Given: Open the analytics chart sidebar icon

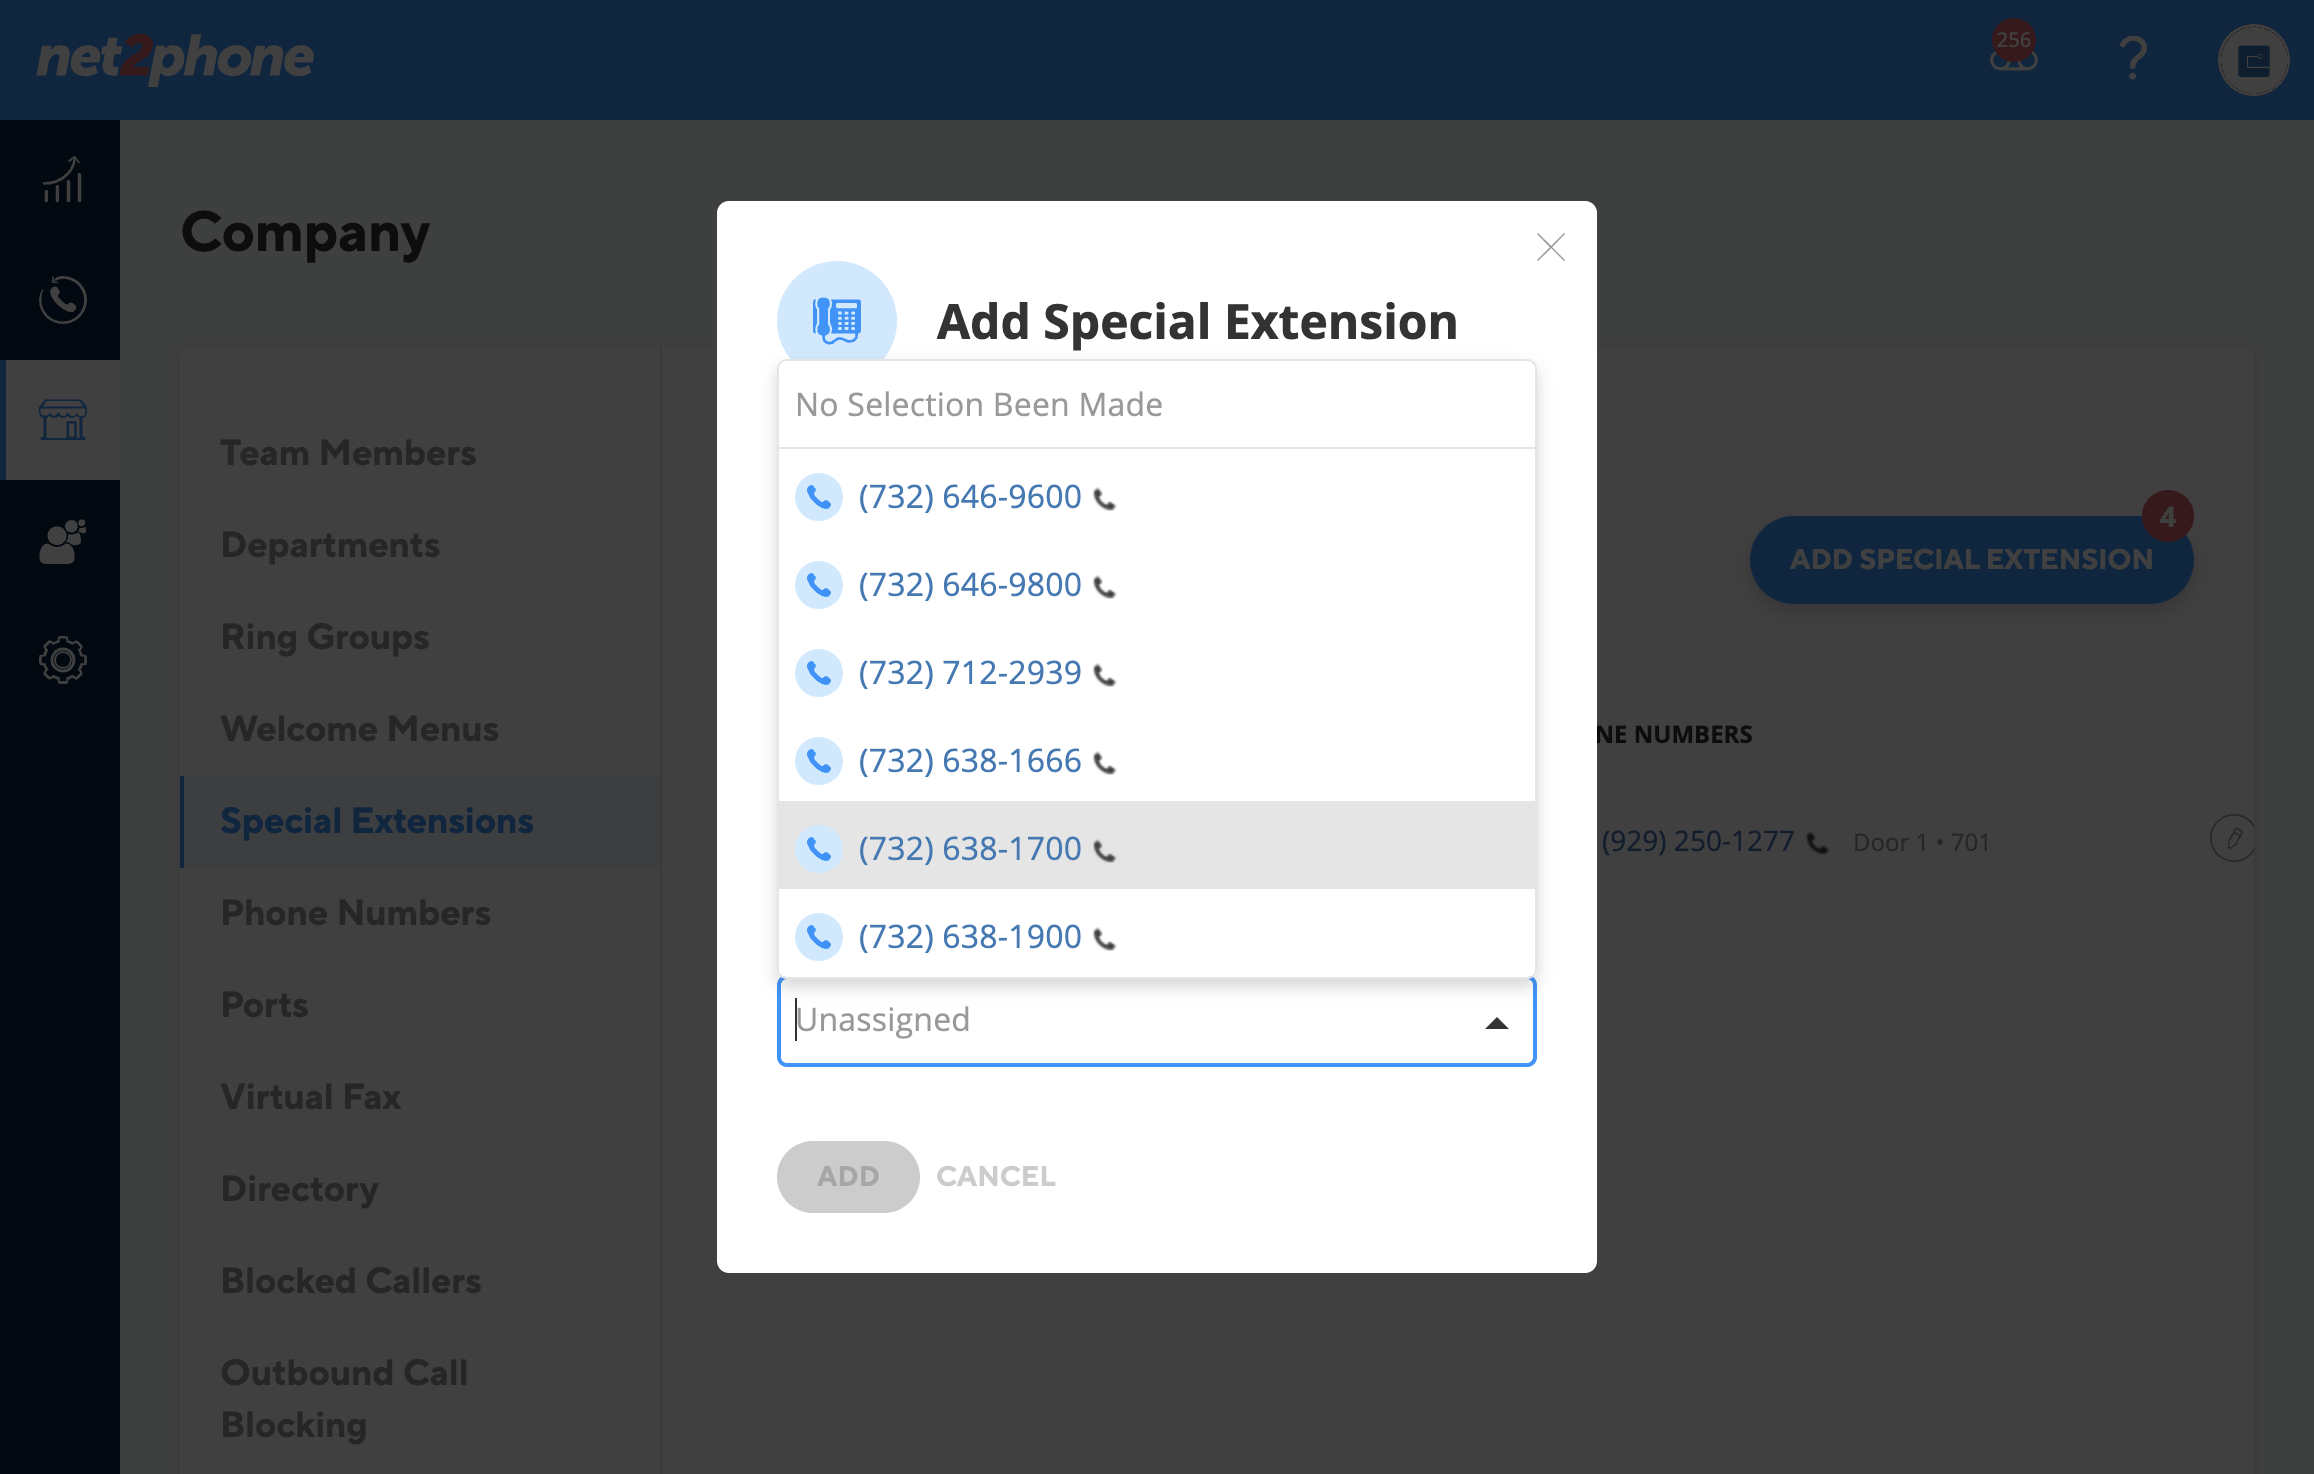Looking at the screenshot, I should 62,180.
